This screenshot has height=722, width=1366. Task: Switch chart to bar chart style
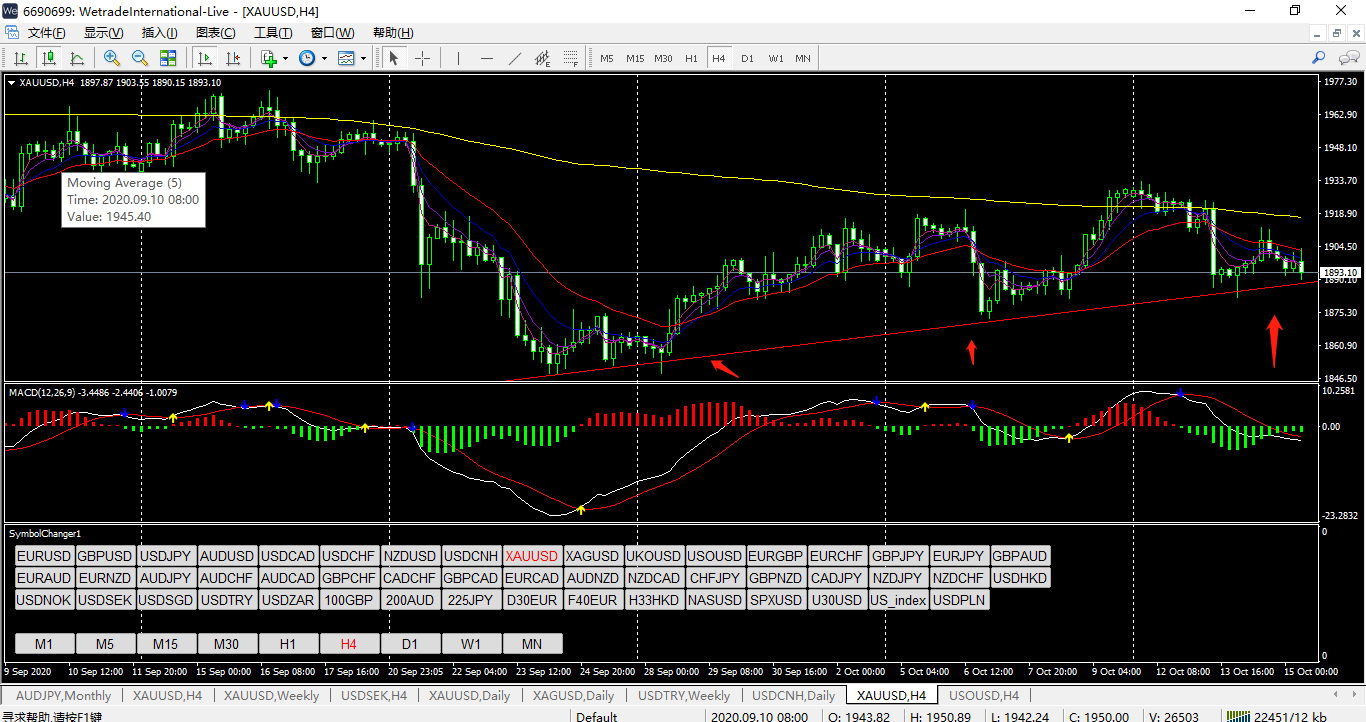click(20, 58)
